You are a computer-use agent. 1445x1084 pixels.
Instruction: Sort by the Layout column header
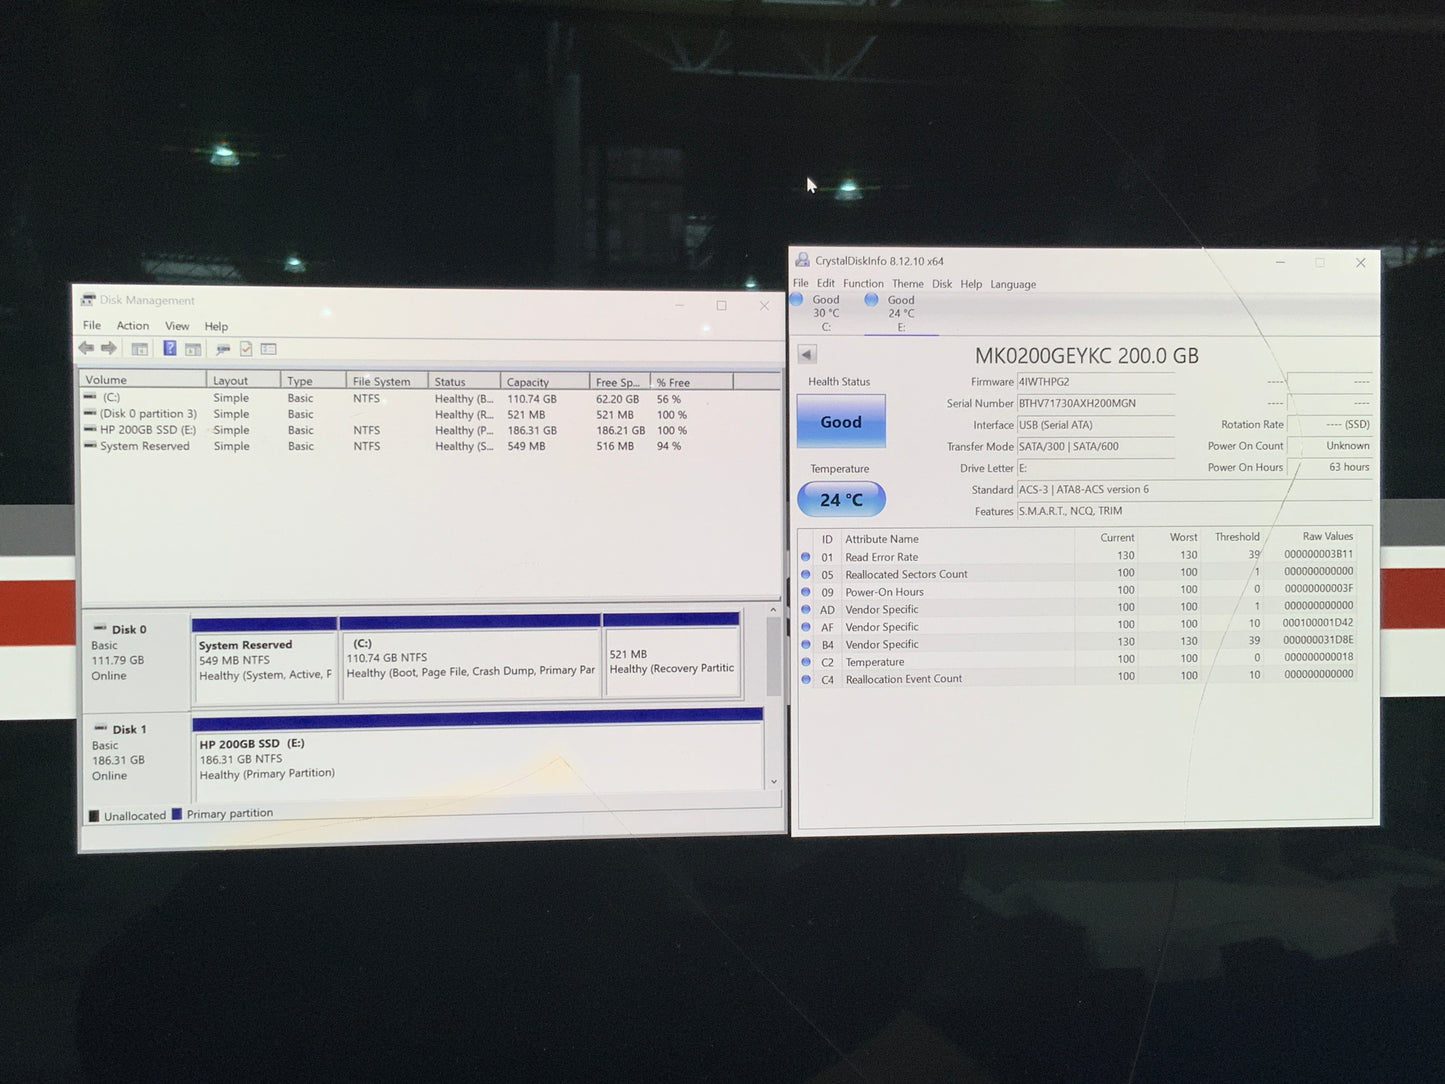point(243,381)
